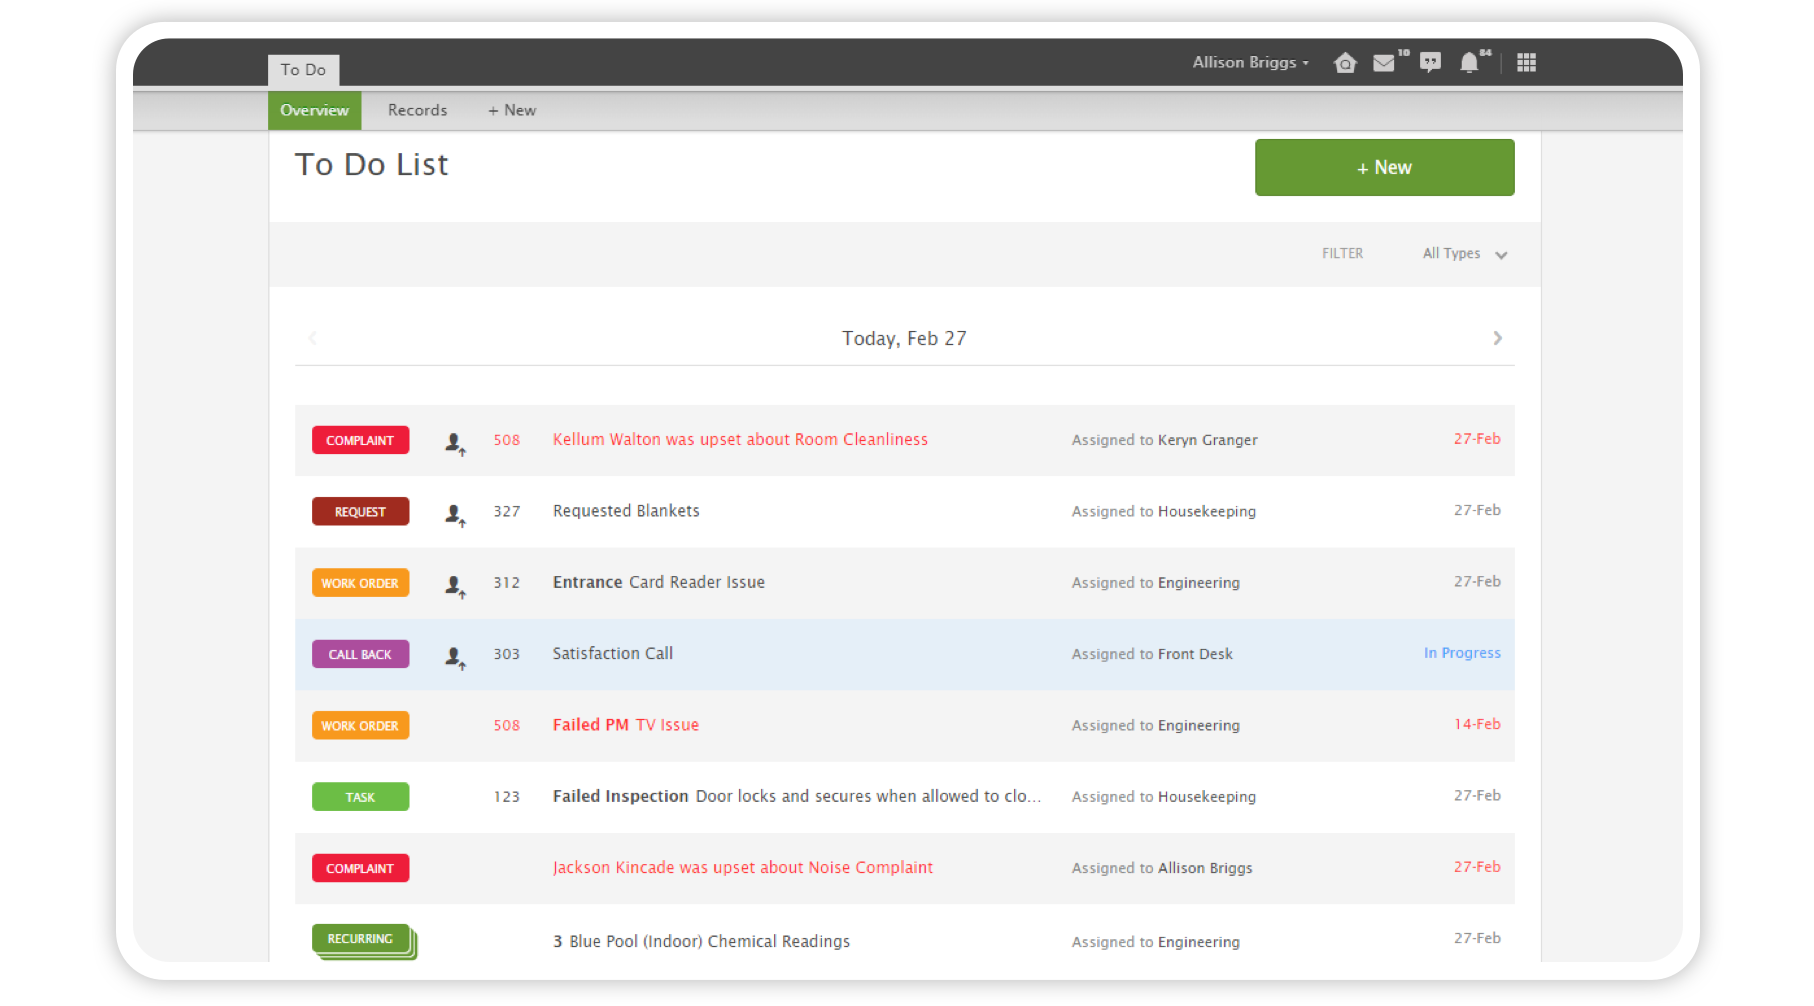This screenshot has width=1814, height=1006.
Task: Open the home icon in top bar
Action: coord(1345,63)
